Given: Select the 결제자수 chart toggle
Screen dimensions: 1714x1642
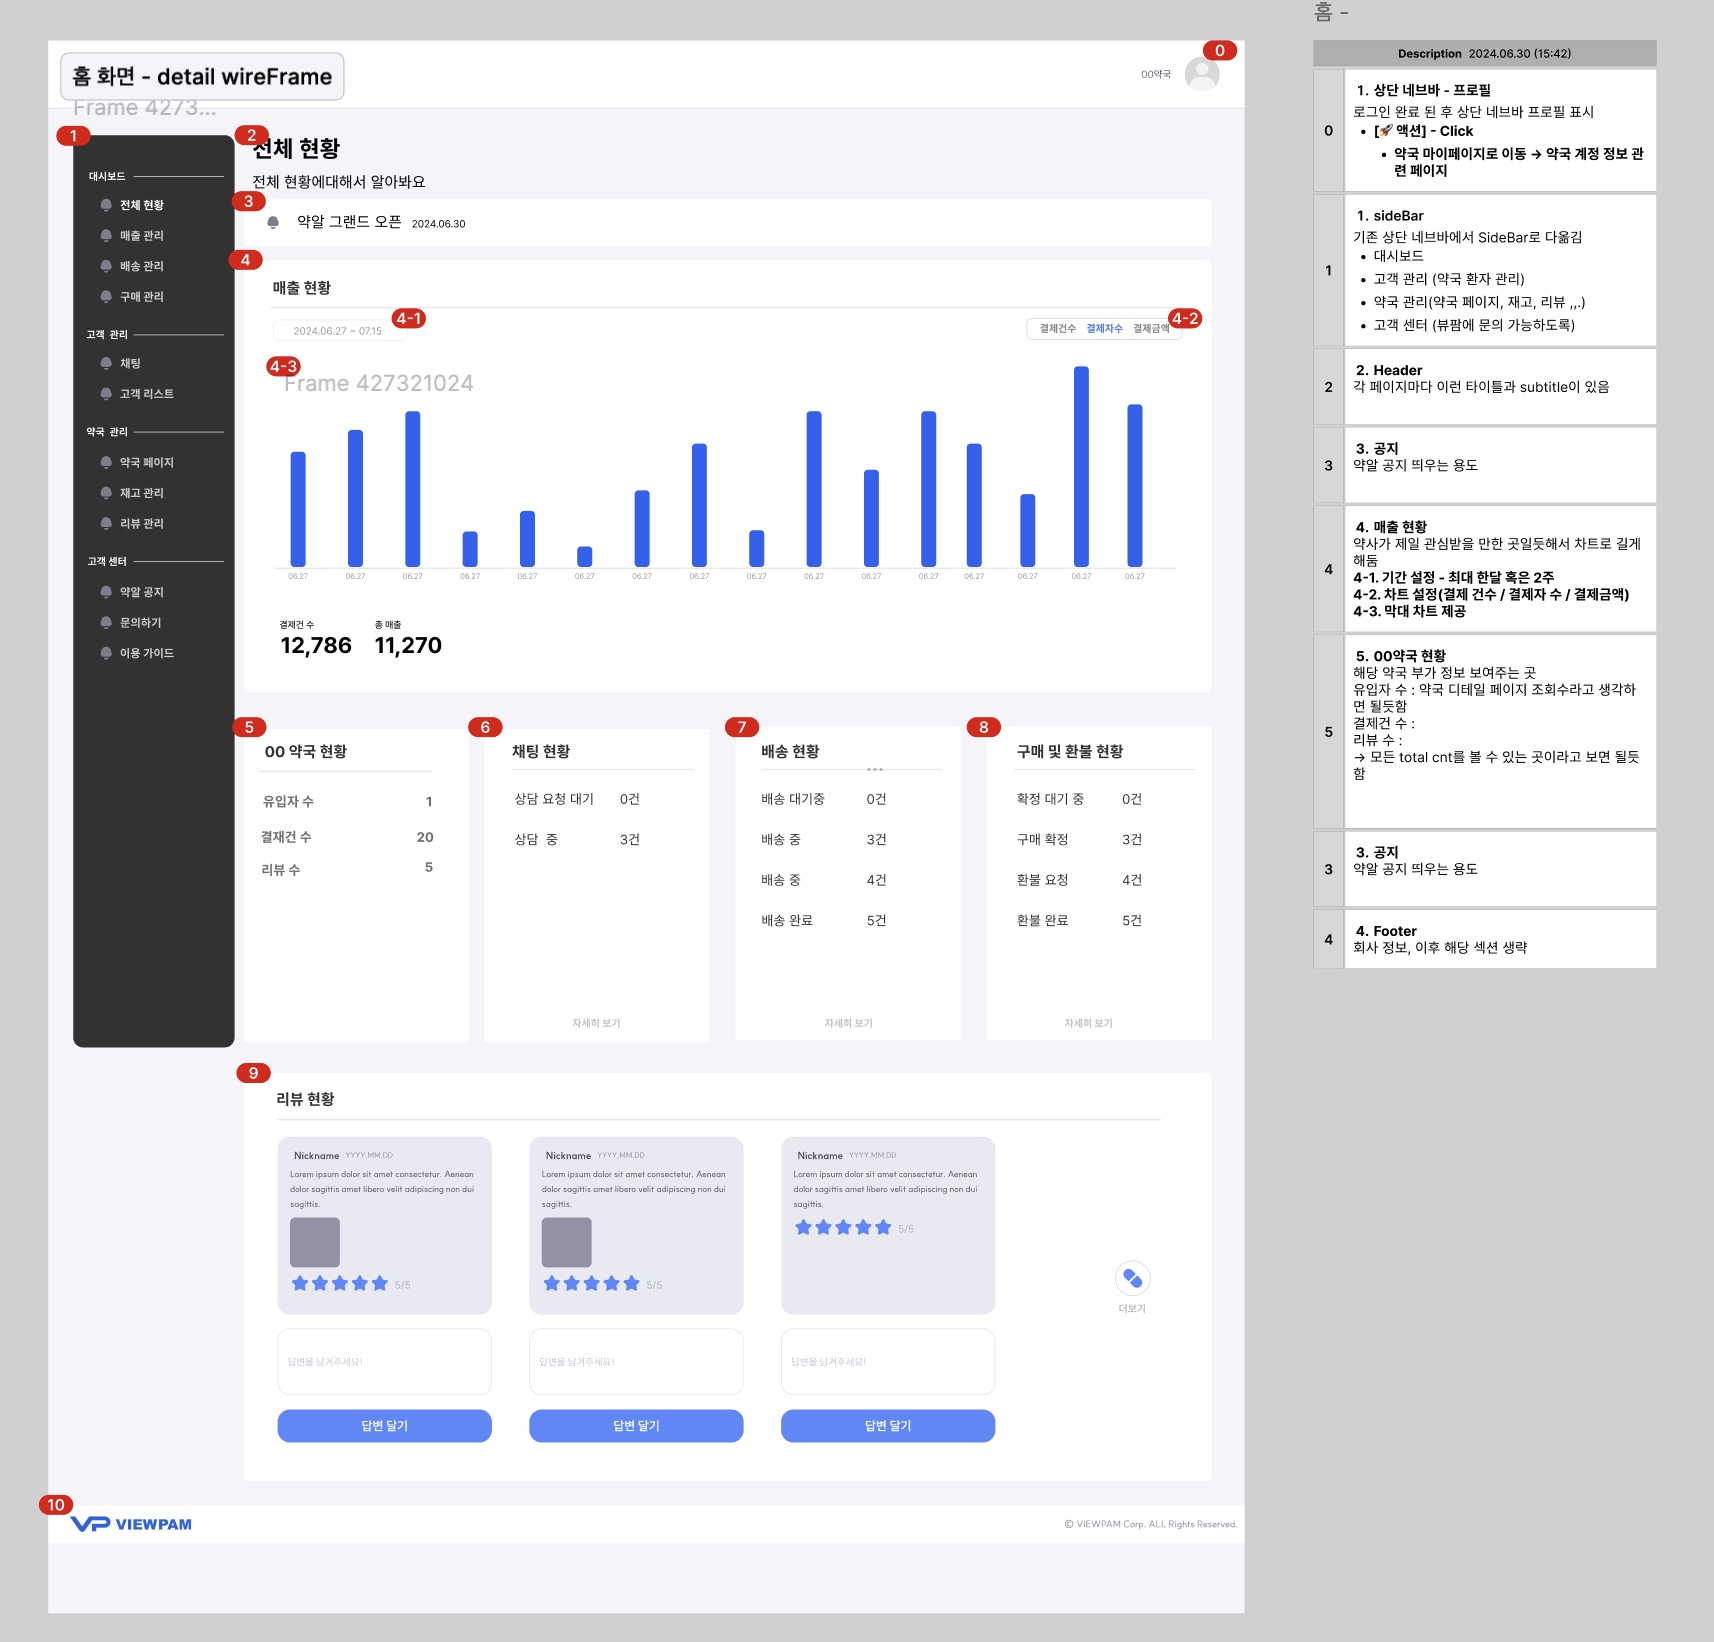Looking at the screenshot, I should (1104, 329).
